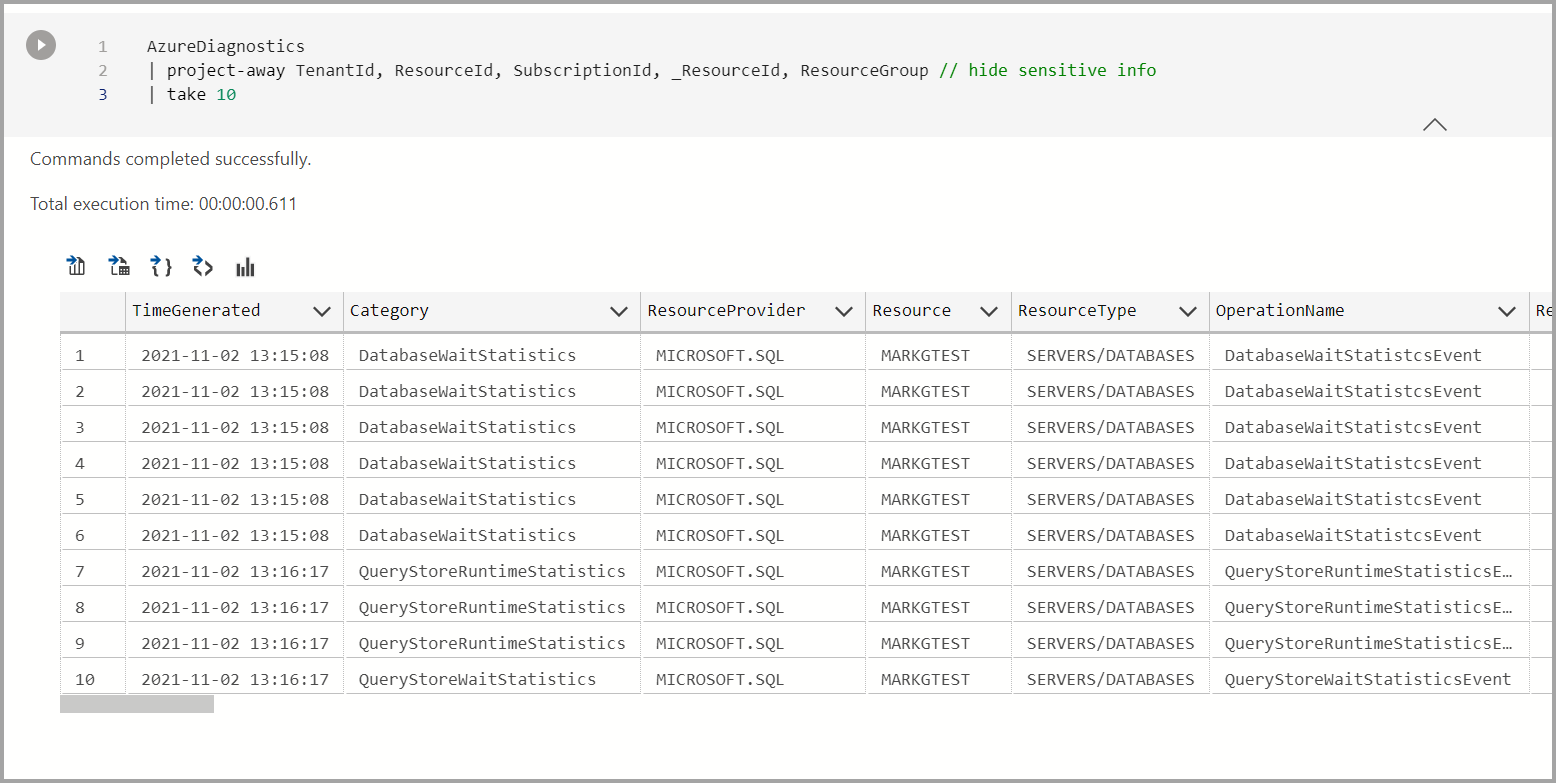This screenshot has width=1556, height=783.
Task: Select the save results as CSV icon
Action: click(118, 266)
